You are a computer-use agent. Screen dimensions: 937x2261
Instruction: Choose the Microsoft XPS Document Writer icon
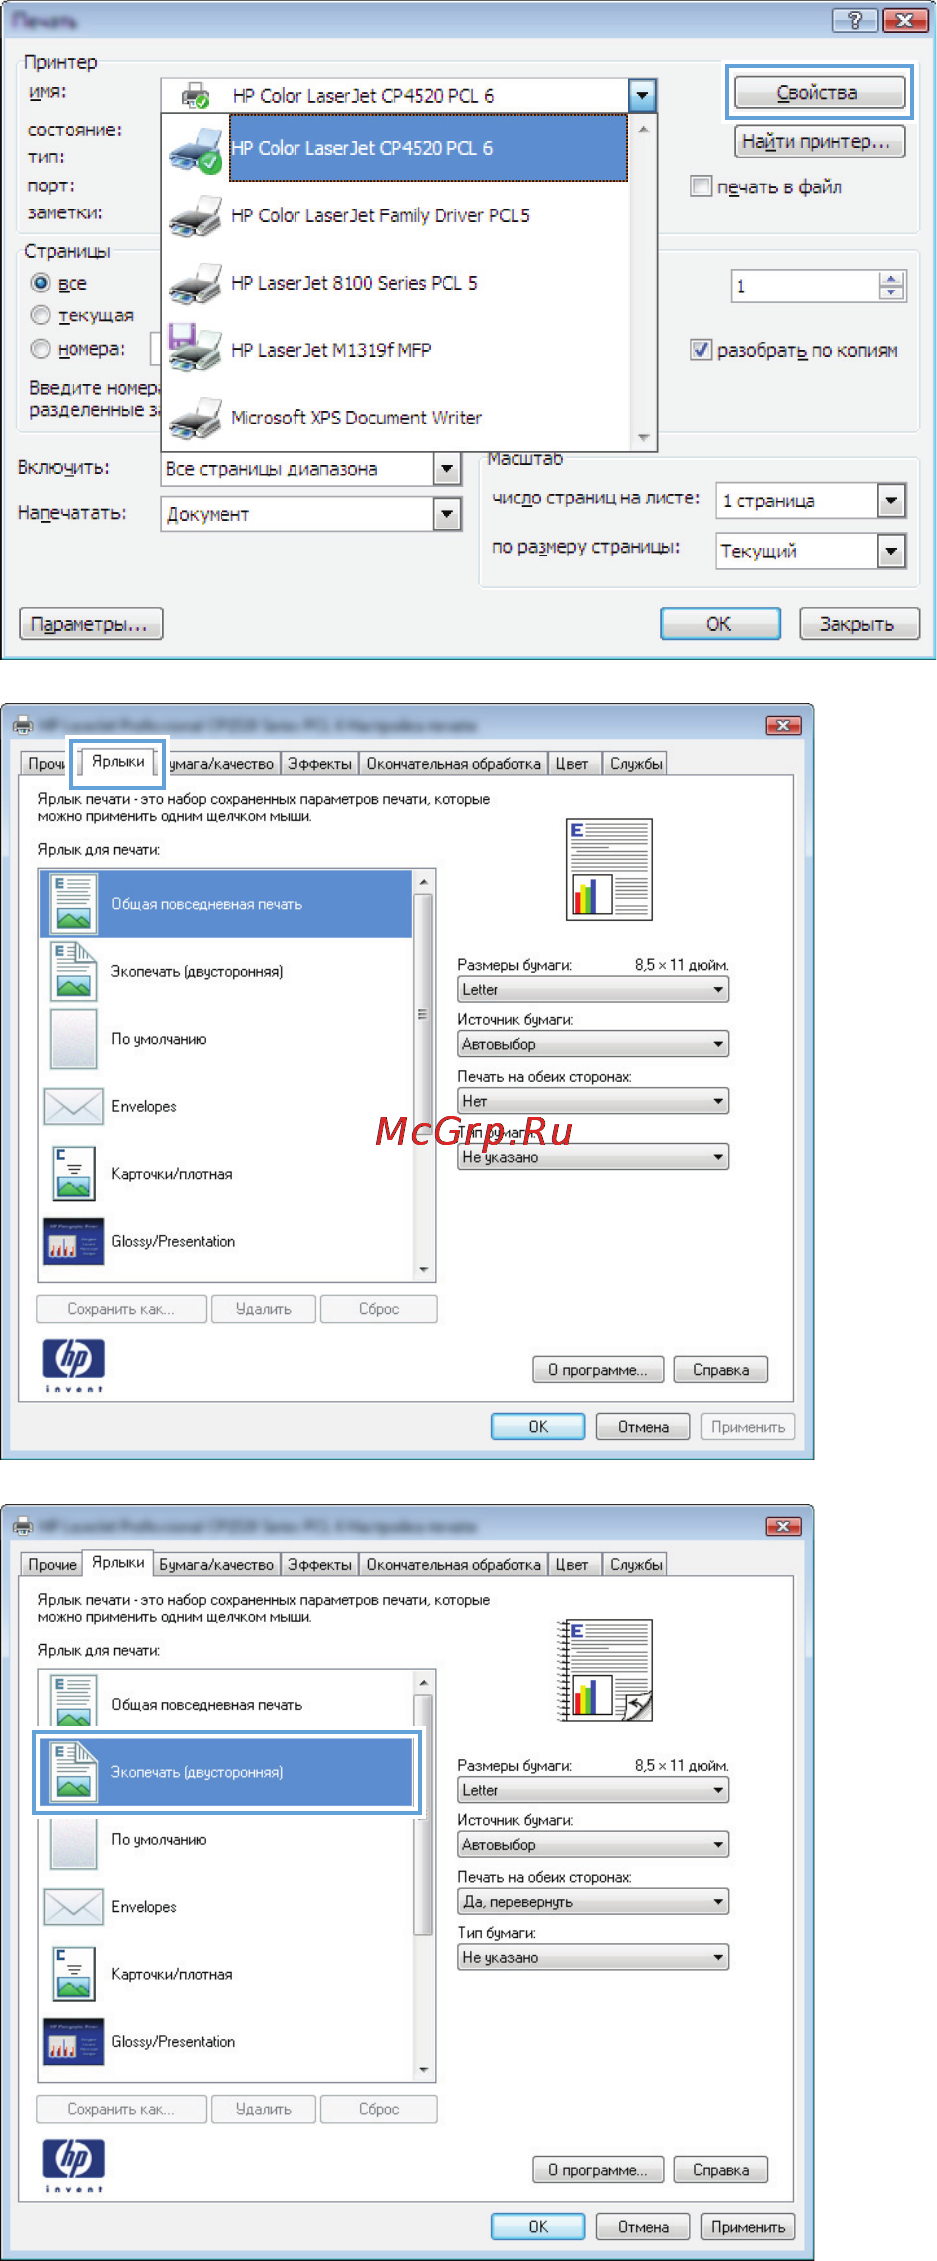click(x=195, y=418)
